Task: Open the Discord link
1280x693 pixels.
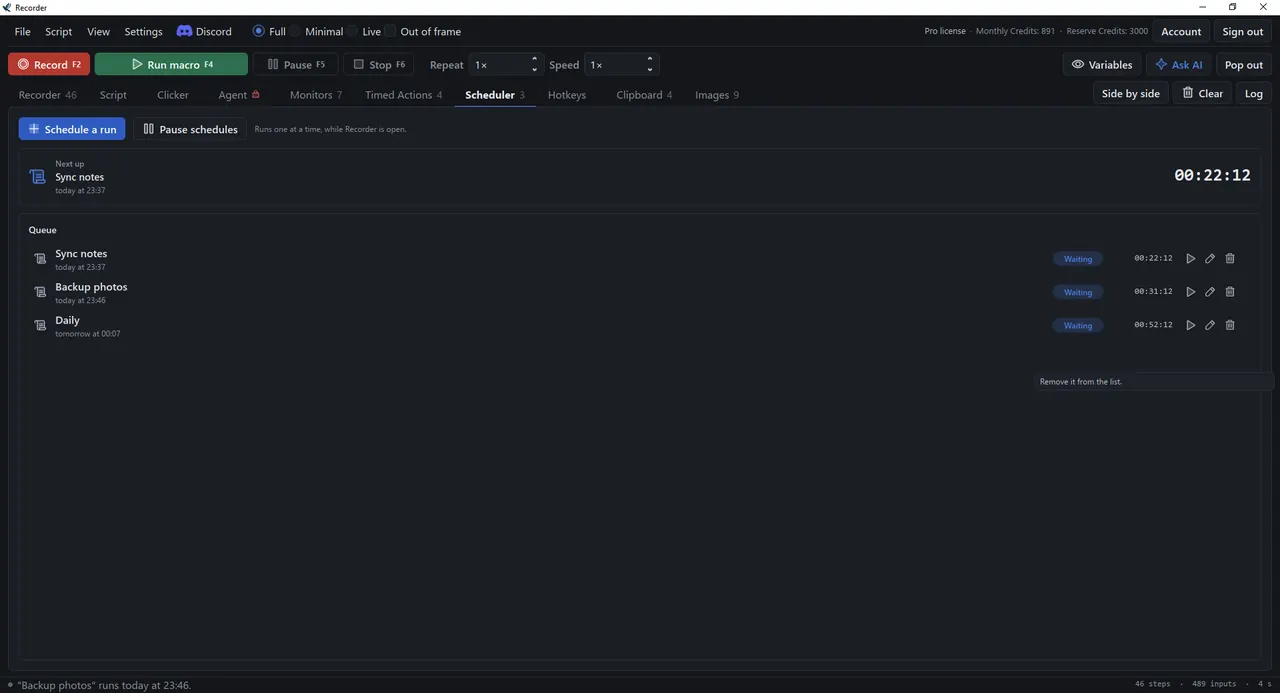Action: click(x=204, y=31)
